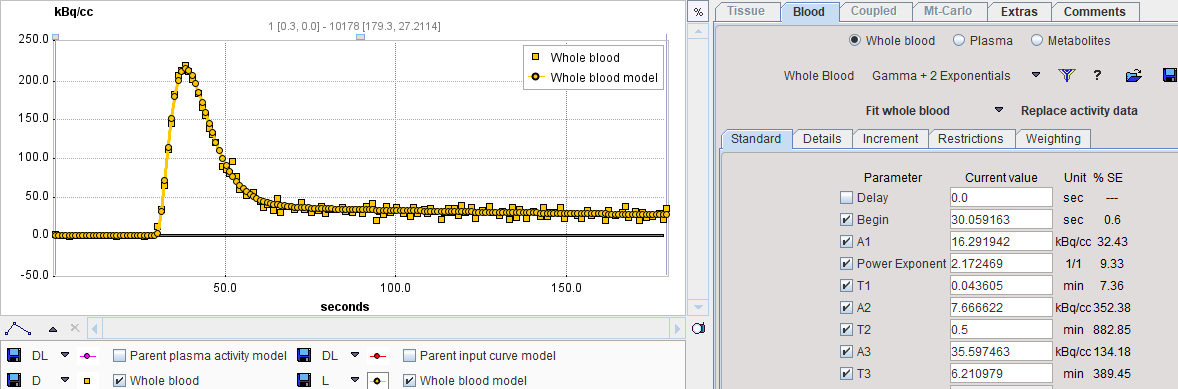Save Parent plasma activity model curve via disk icon
The width and height of the screenshot is (1178, 389).
coord(14,355)
